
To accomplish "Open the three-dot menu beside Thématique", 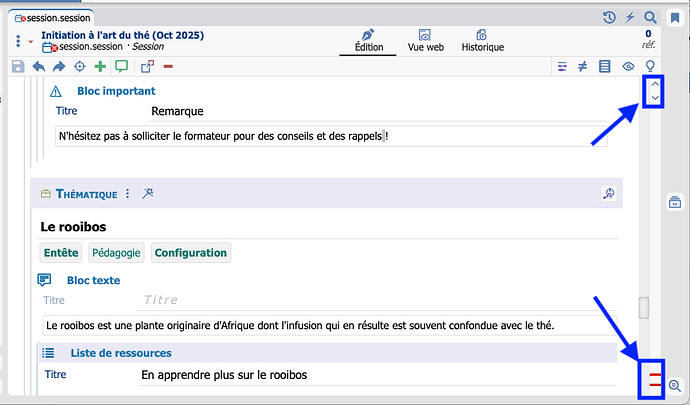I will coord(127,194).
